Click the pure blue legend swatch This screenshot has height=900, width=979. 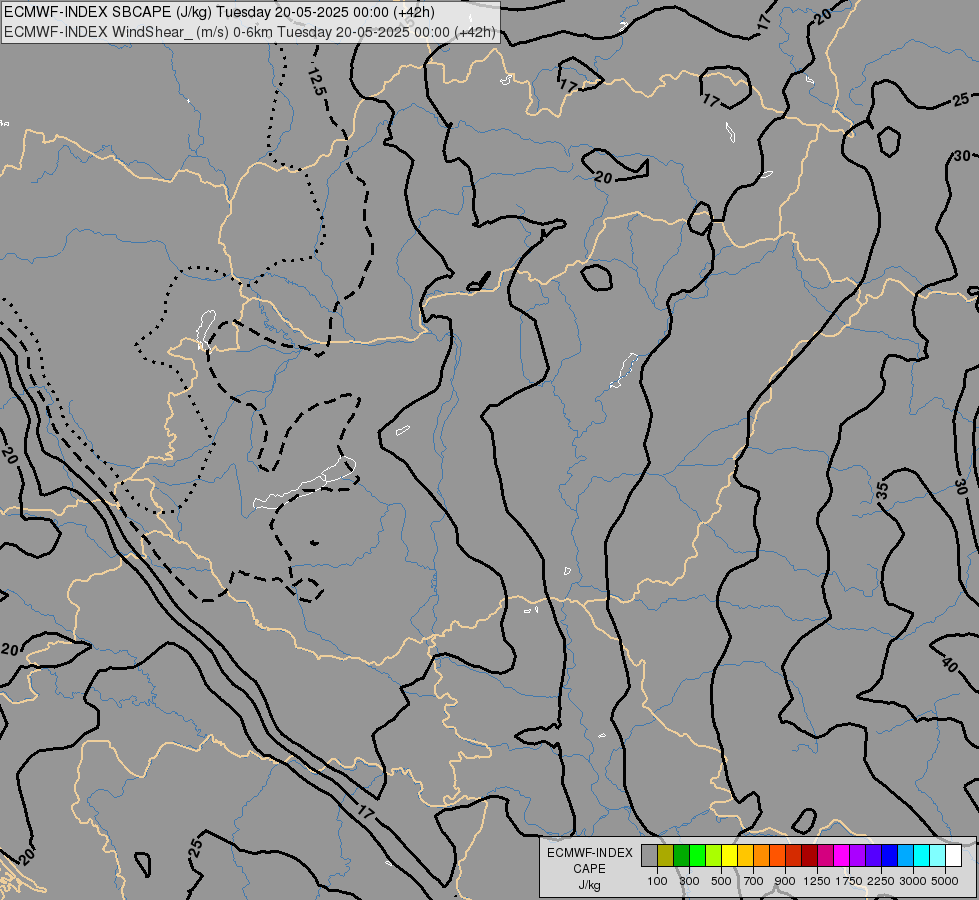pyautogui.click(x=890, y=856)
